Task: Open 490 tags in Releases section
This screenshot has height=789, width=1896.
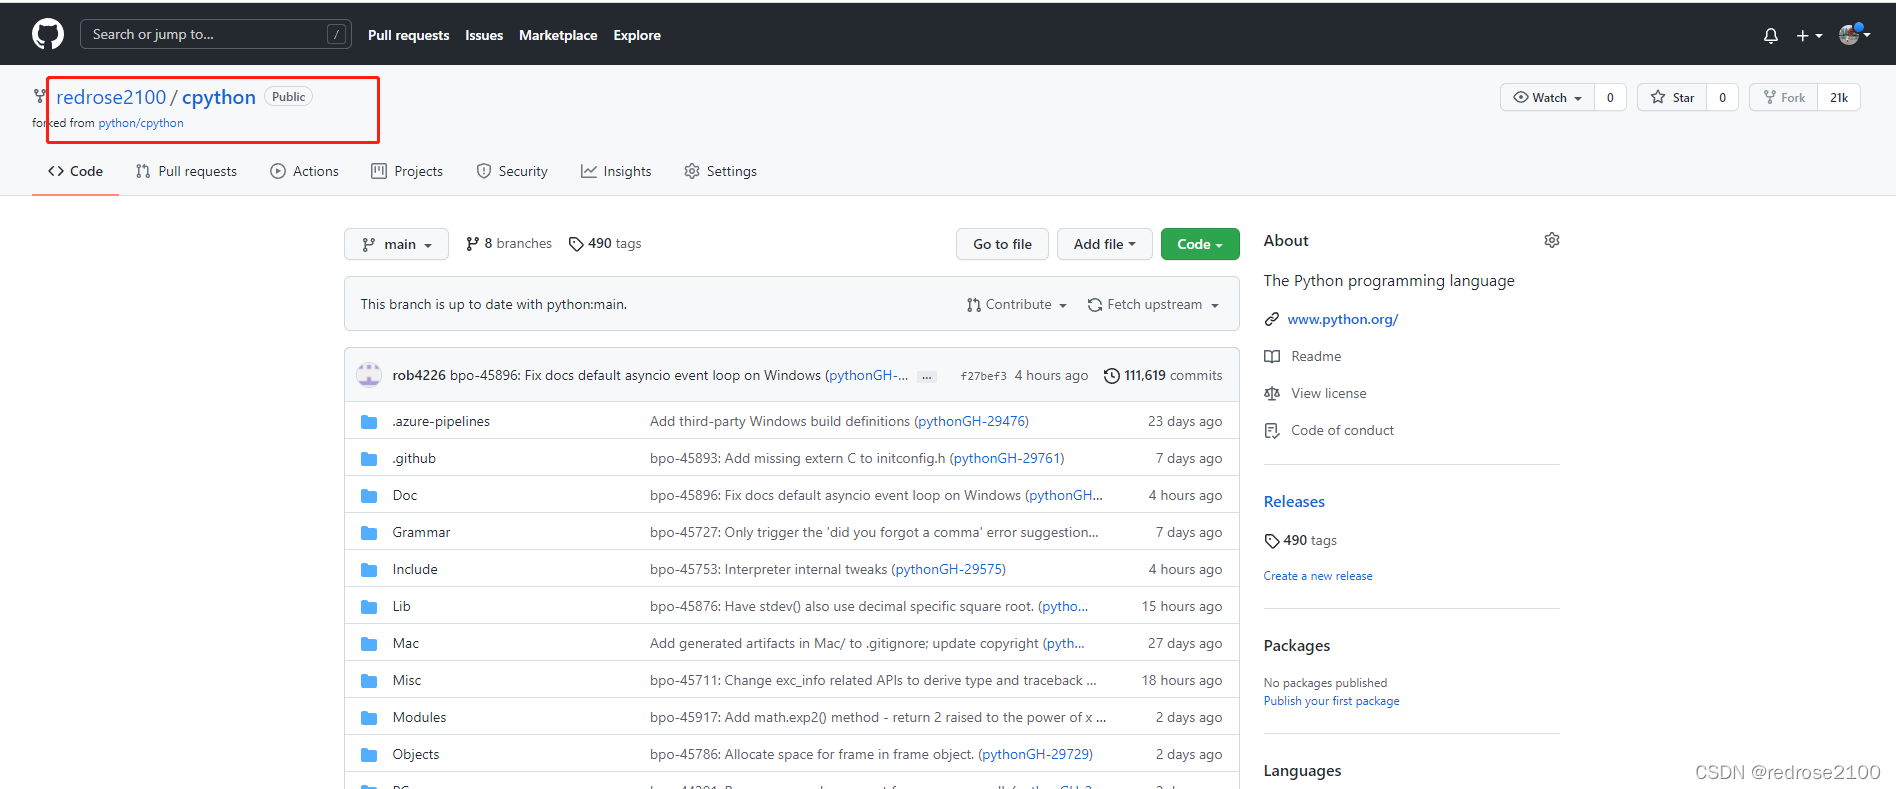Action: (x=1301, y=540)
